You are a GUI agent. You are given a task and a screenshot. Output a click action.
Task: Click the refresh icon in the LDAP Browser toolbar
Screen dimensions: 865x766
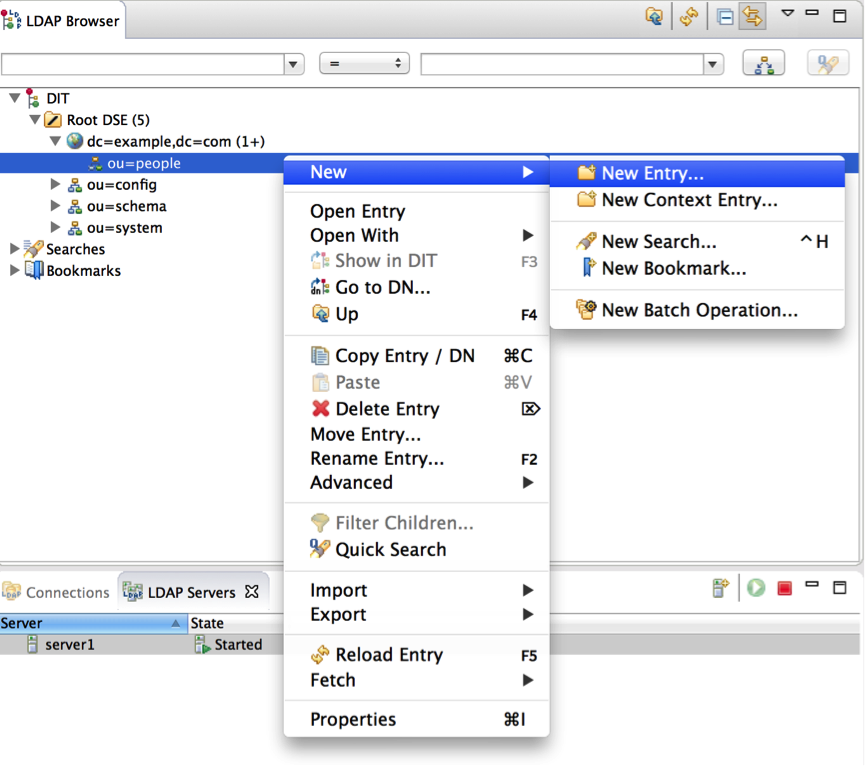(x=689, y=16)
